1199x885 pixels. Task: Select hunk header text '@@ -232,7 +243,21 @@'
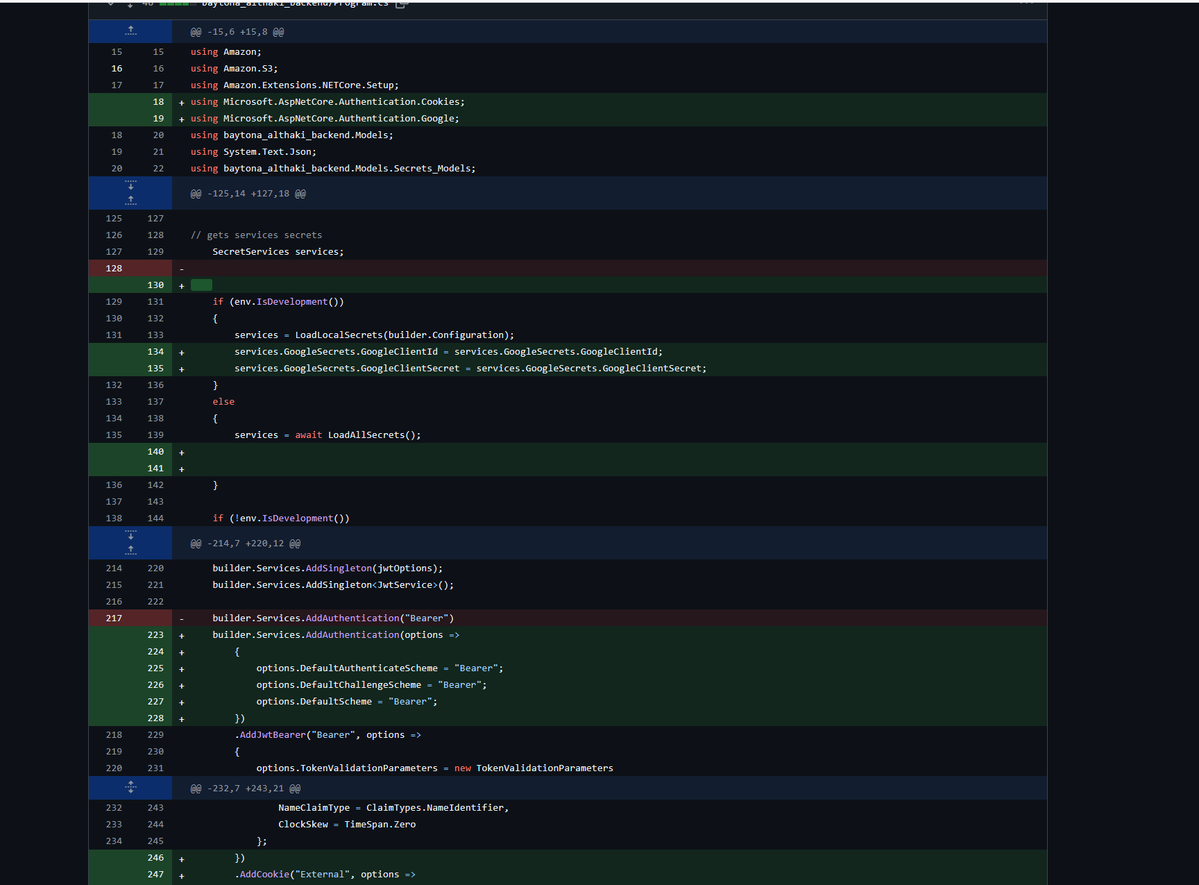[245, 788]
